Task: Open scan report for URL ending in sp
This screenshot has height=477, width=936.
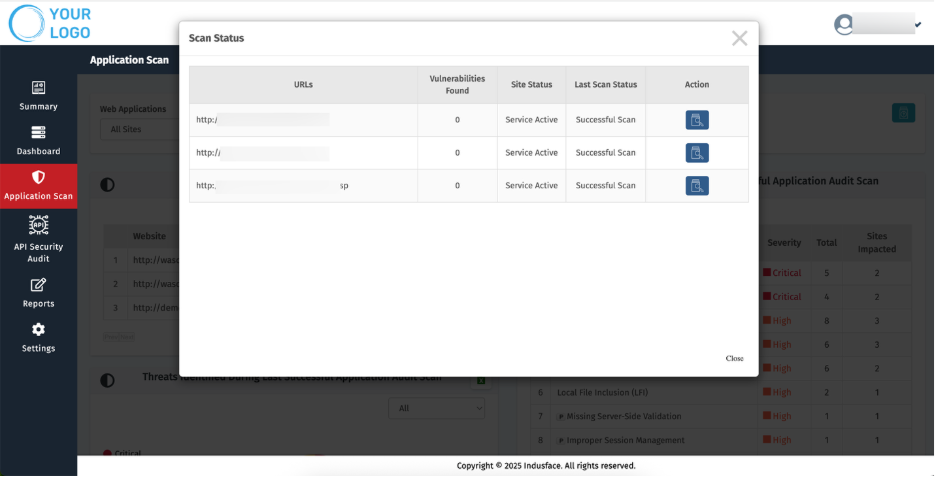Action: pos(697,186)
